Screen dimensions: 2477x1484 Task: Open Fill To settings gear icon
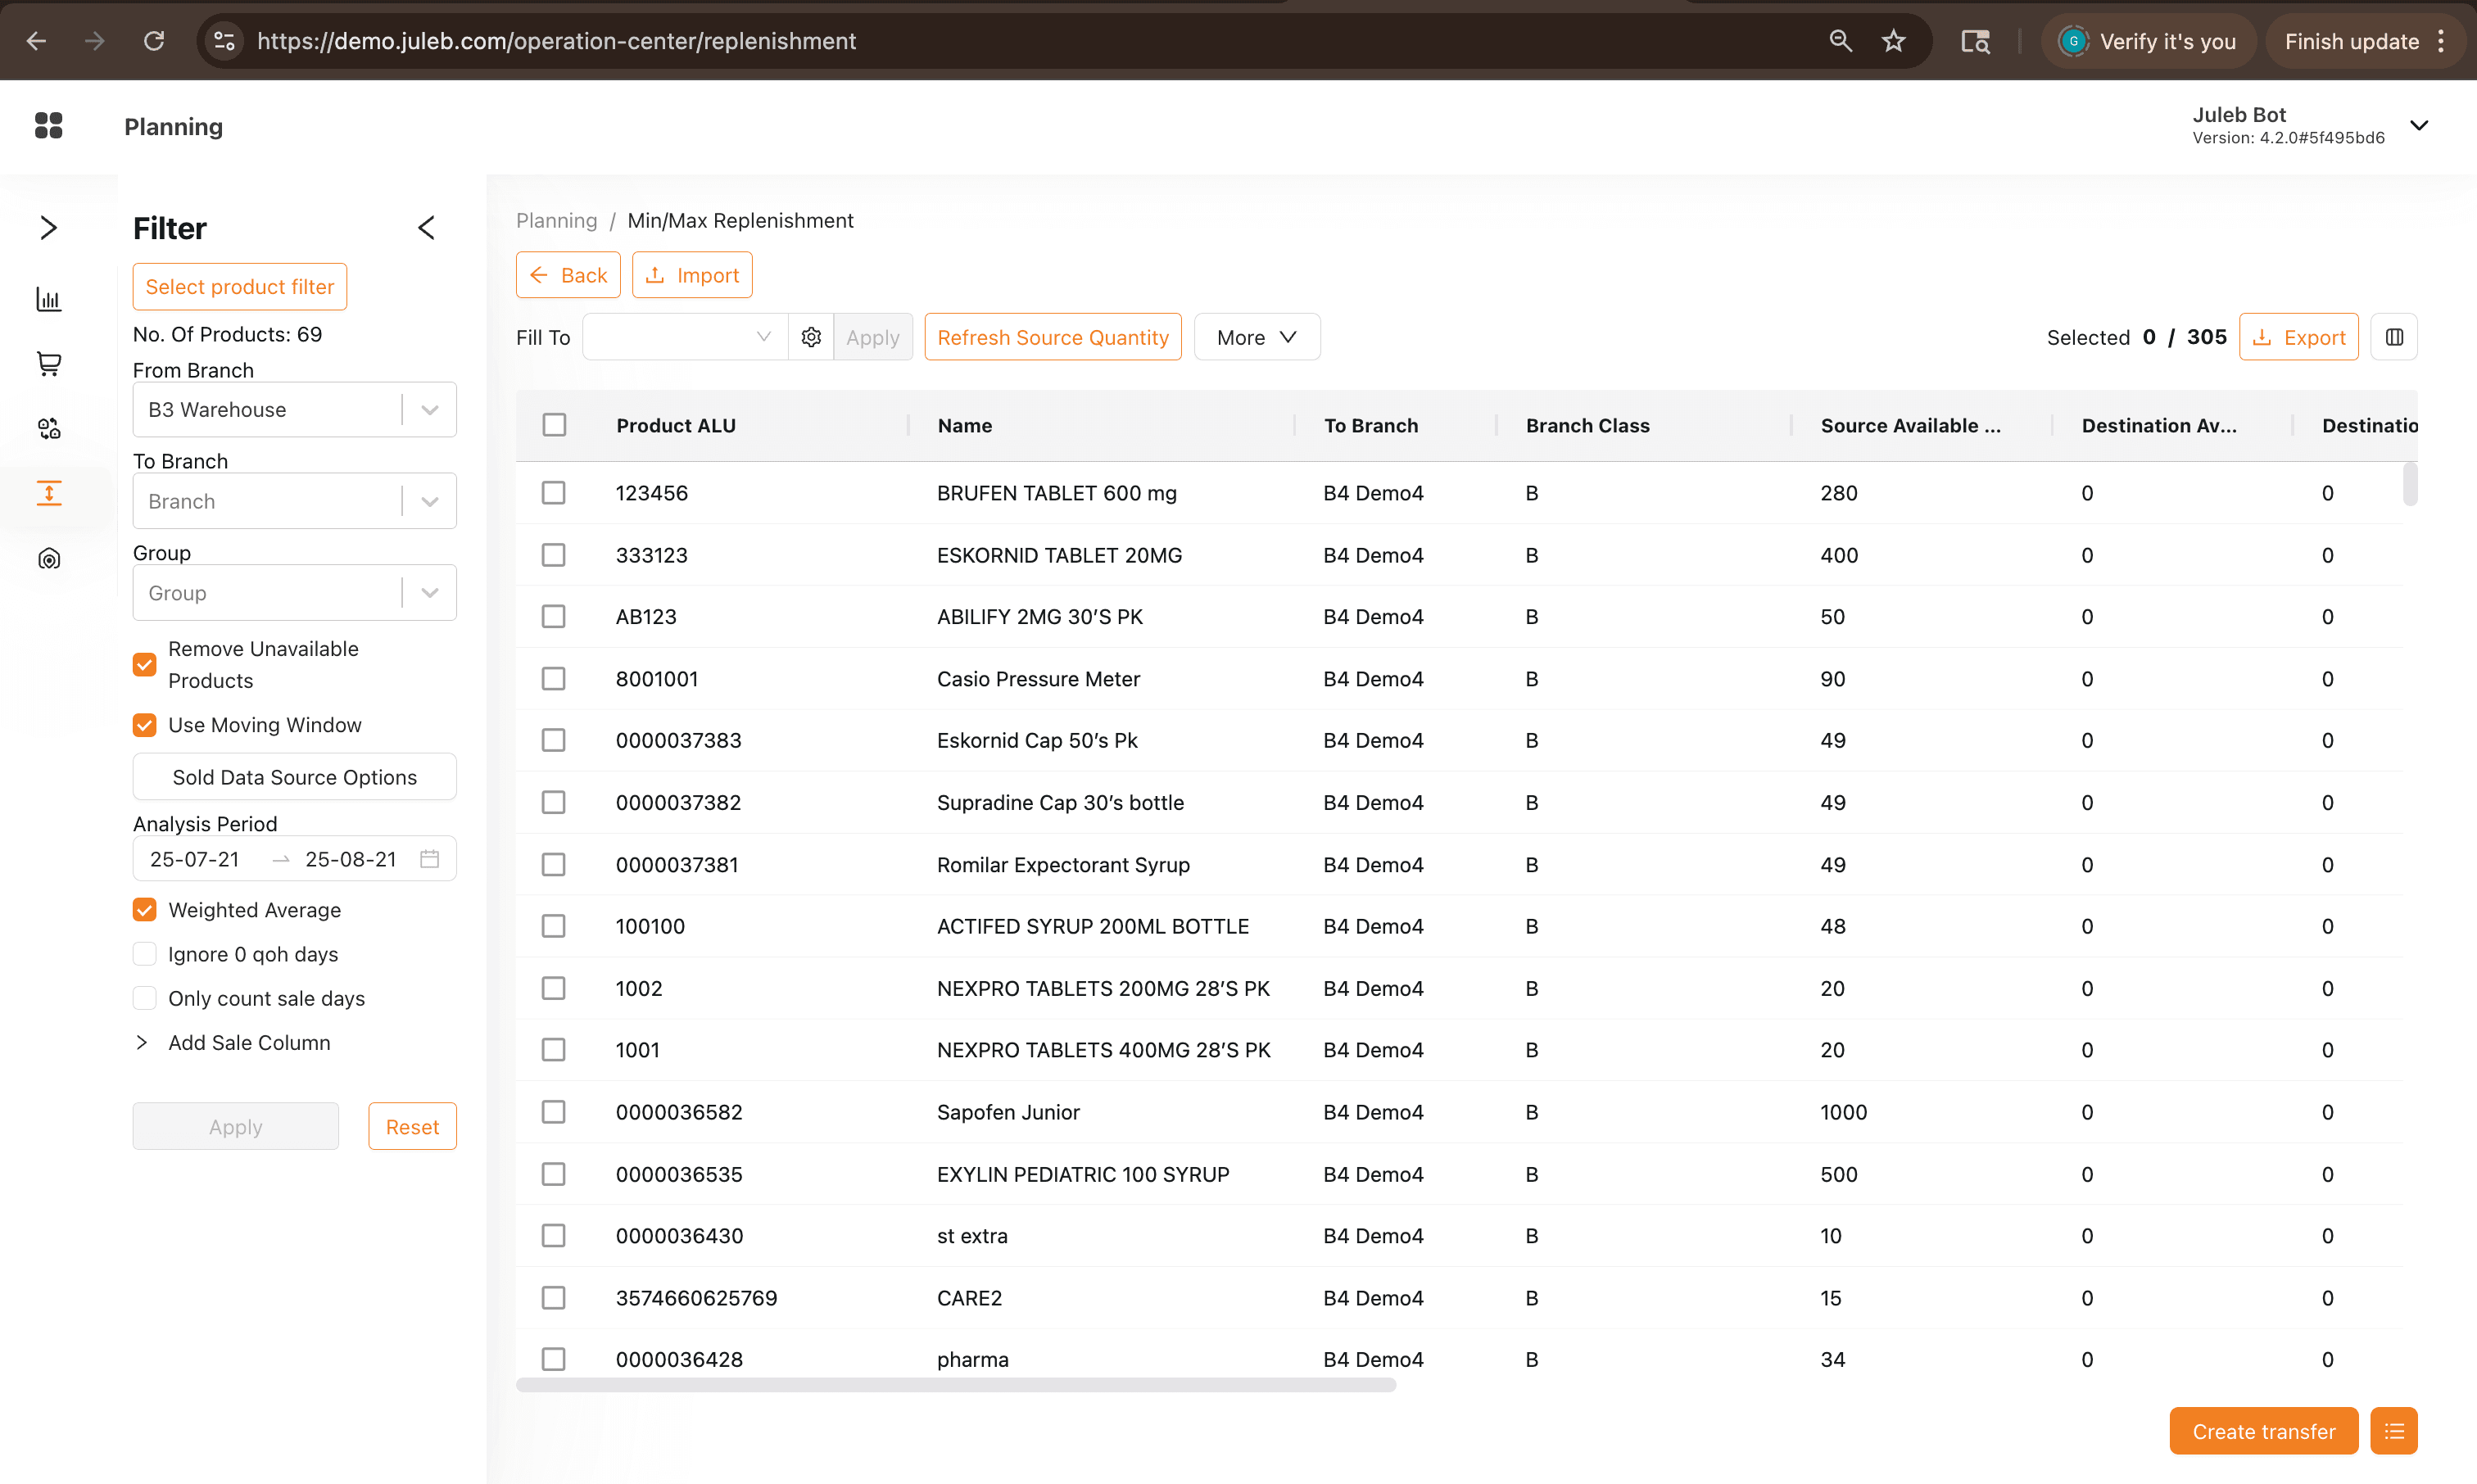coord(811,337)
